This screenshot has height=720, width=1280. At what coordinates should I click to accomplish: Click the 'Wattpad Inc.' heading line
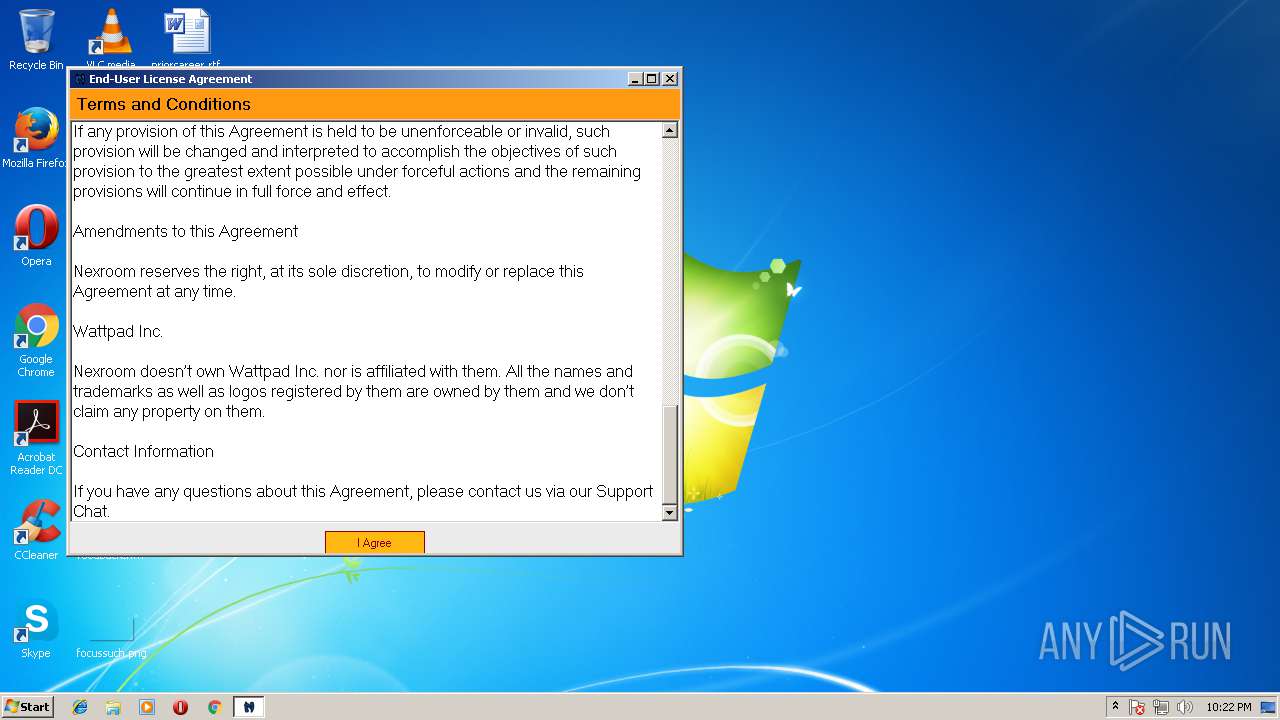point(118,332)
